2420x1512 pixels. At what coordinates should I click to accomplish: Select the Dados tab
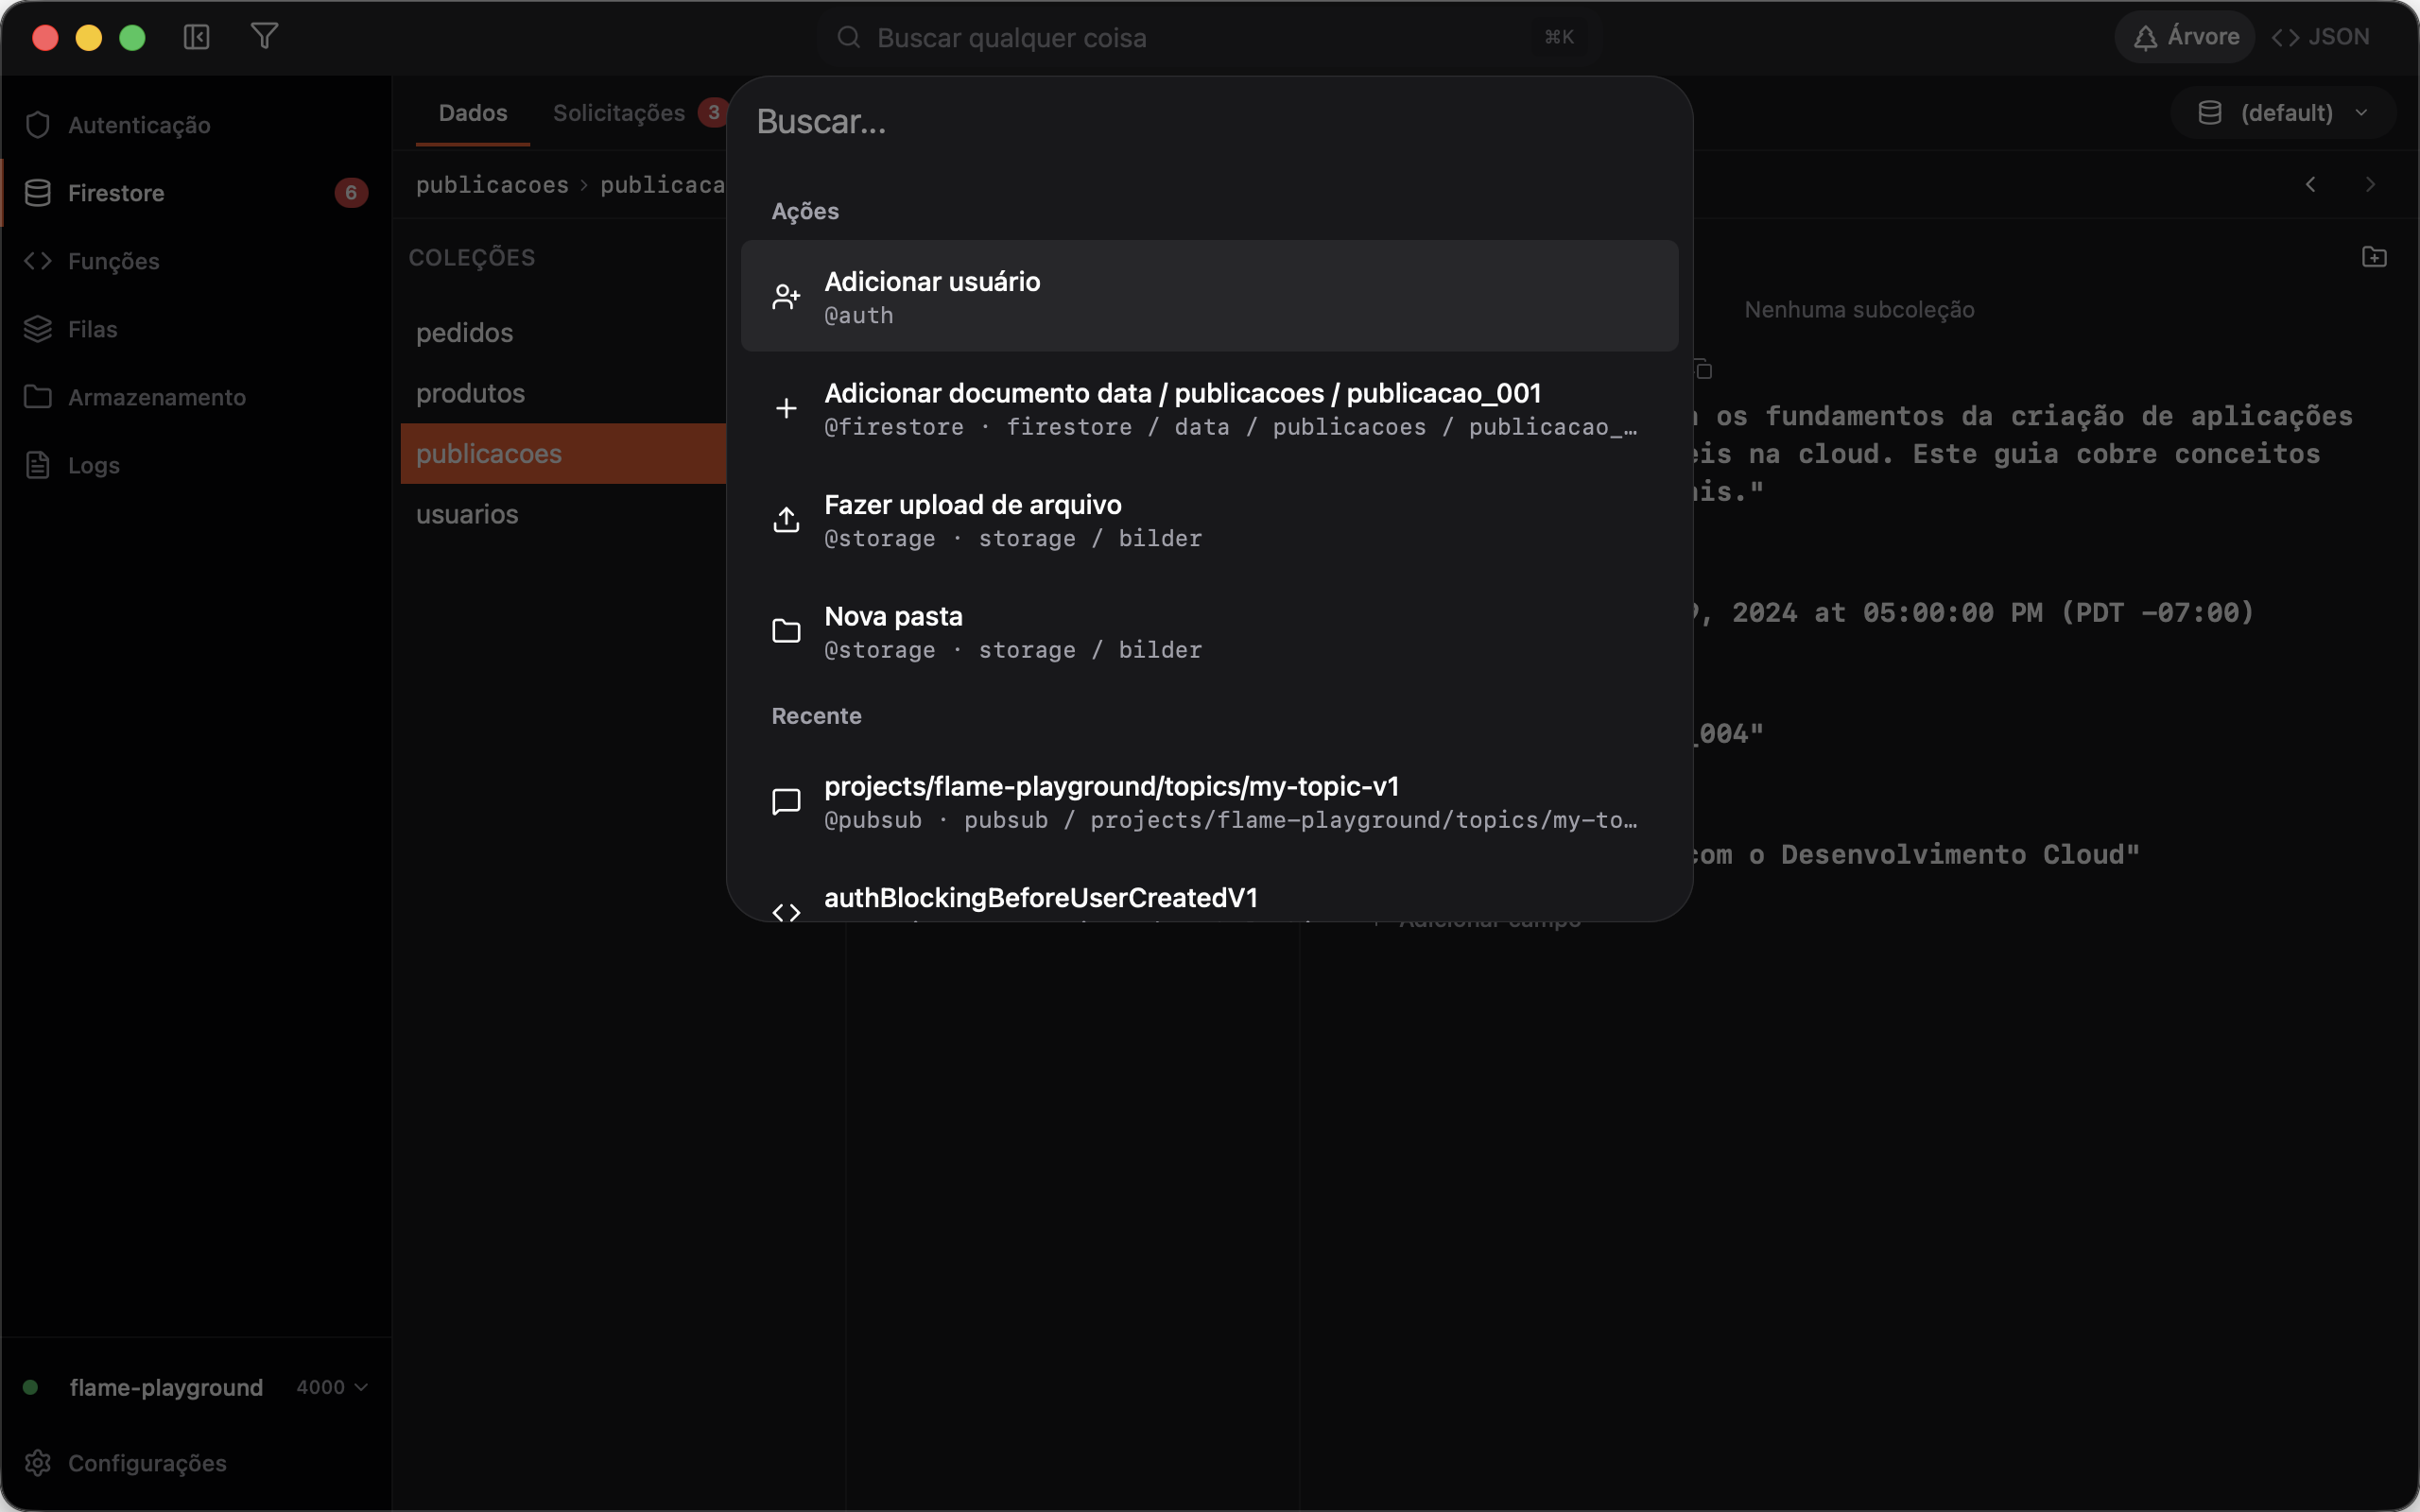[x=473, y=113]
